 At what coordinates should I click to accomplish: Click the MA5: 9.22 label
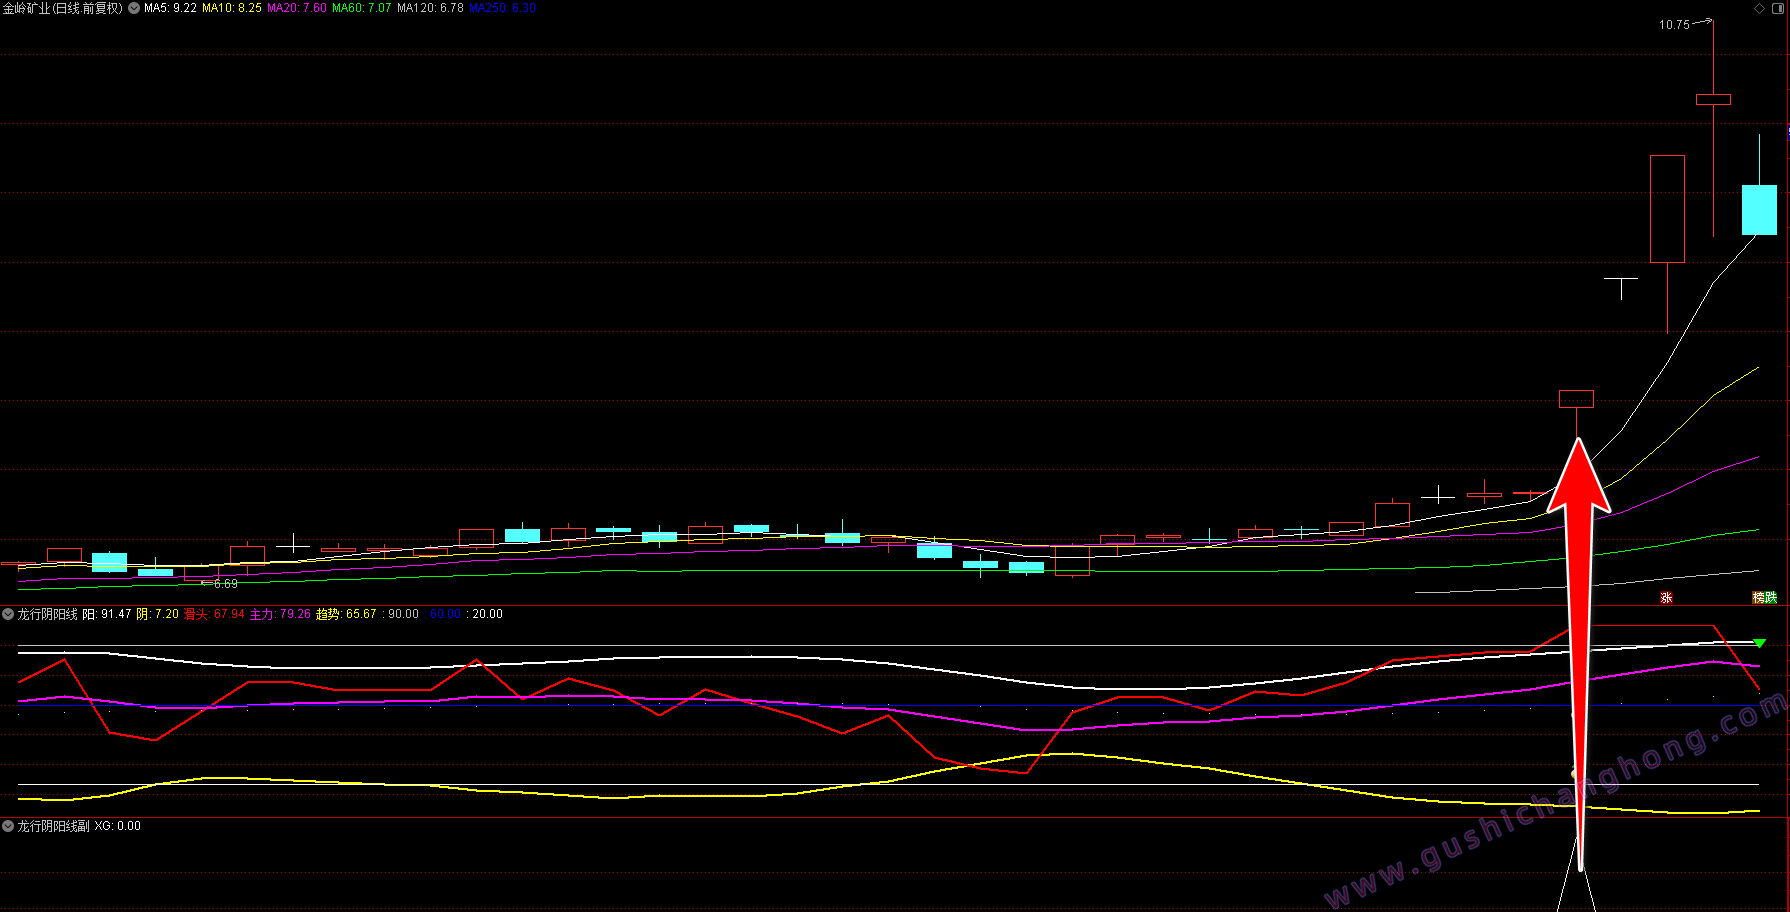click(x=170, y=8)
